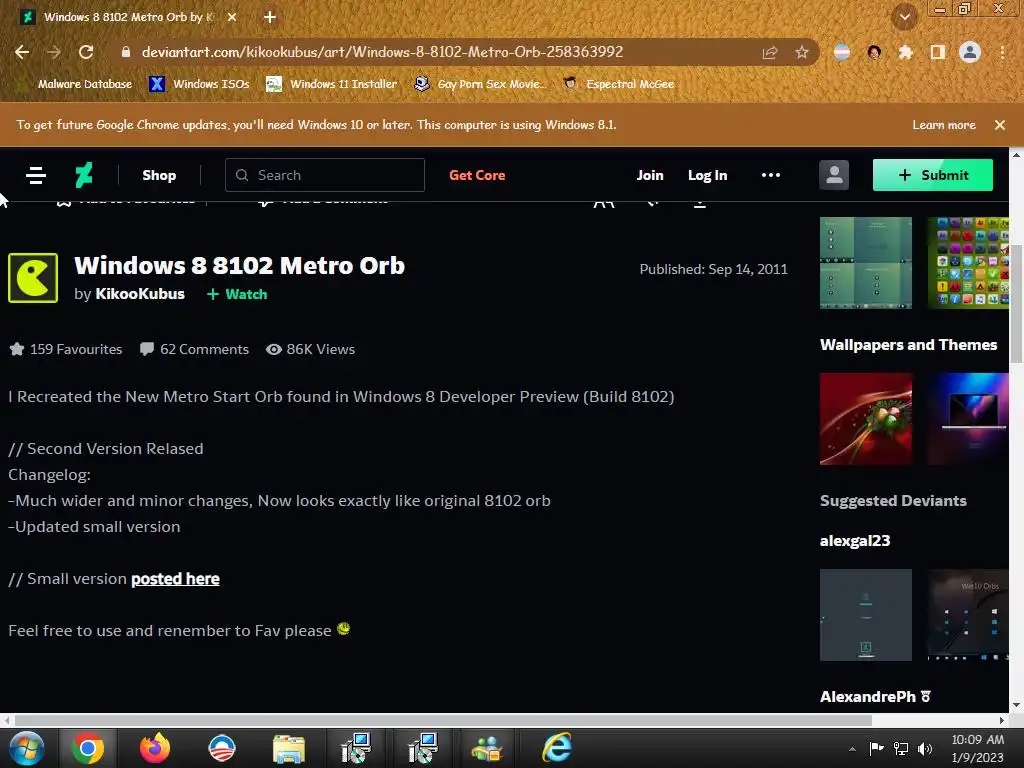The height and width of the screenshot is (768, 1024).
Task: Open the Shop section
Action: (x=159, y=175)
